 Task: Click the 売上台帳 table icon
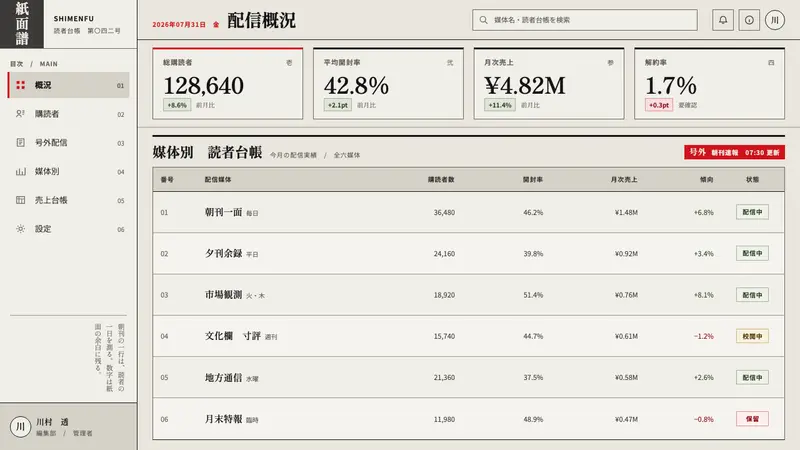click(20, 200)
